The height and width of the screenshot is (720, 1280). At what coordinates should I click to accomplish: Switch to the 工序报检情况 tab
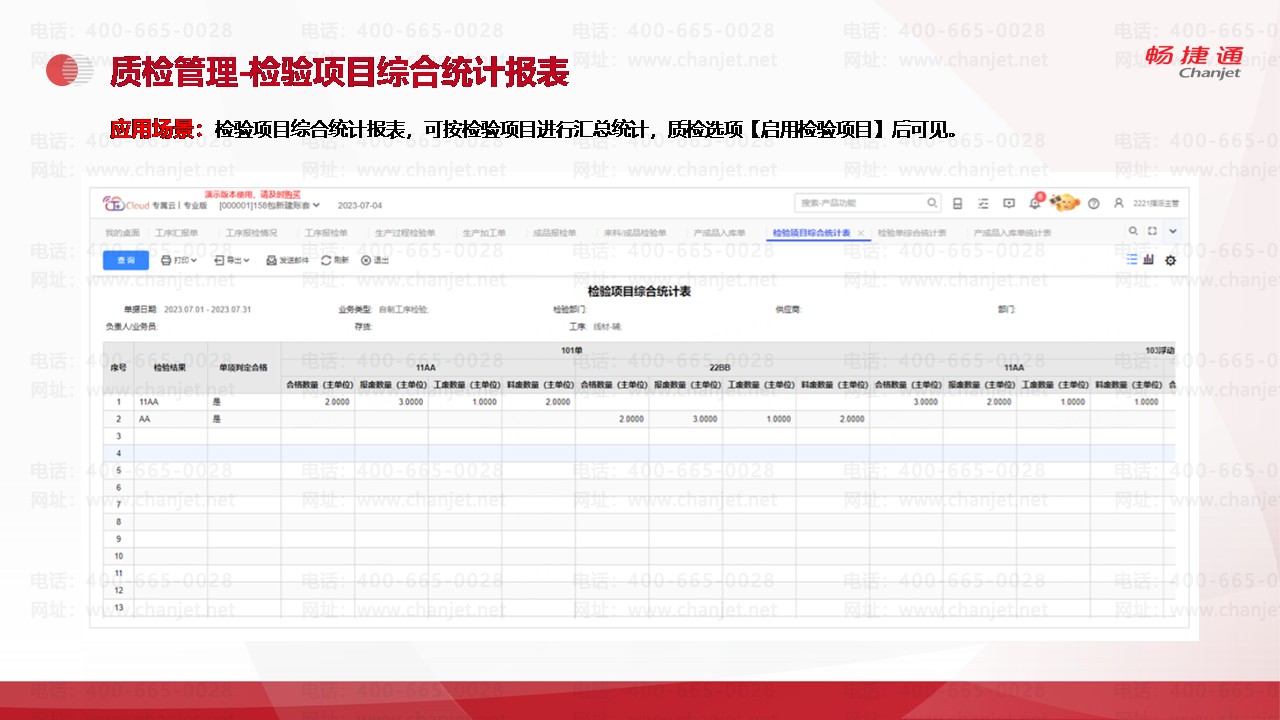(251, 233)
